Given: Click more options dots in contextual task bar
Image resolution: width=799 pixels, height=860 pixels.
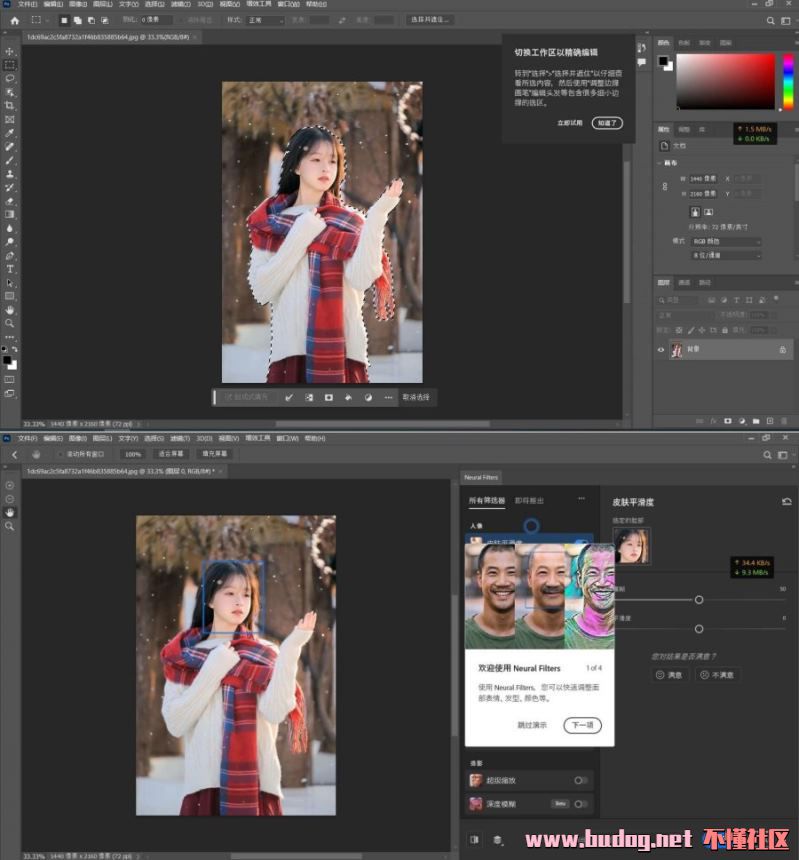Looking at the screenshot, I should pos(388,398).
